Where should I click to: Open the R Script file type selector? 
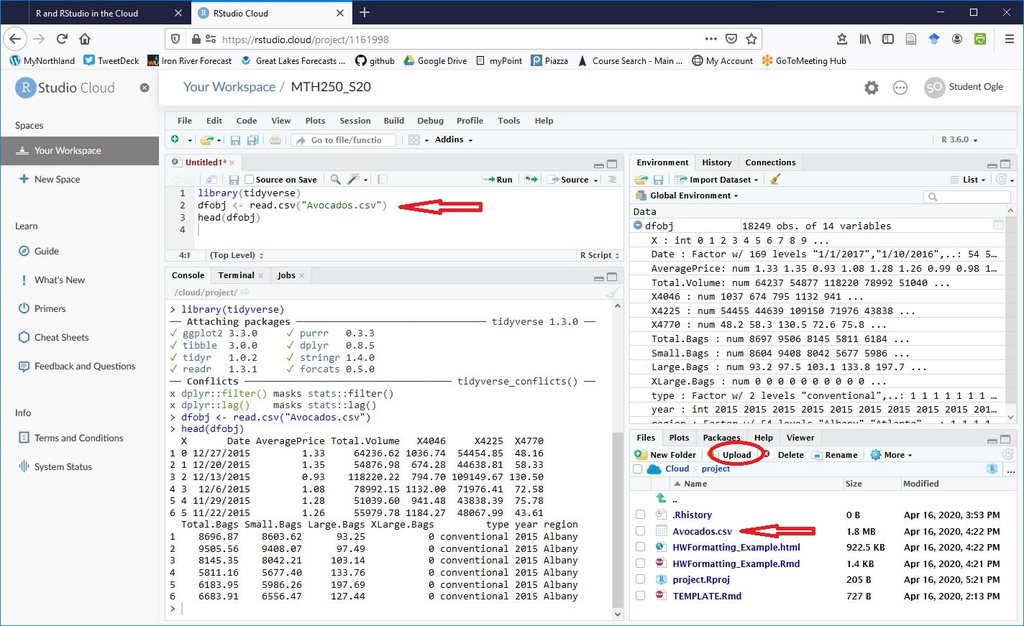click(x=599, y=255)
